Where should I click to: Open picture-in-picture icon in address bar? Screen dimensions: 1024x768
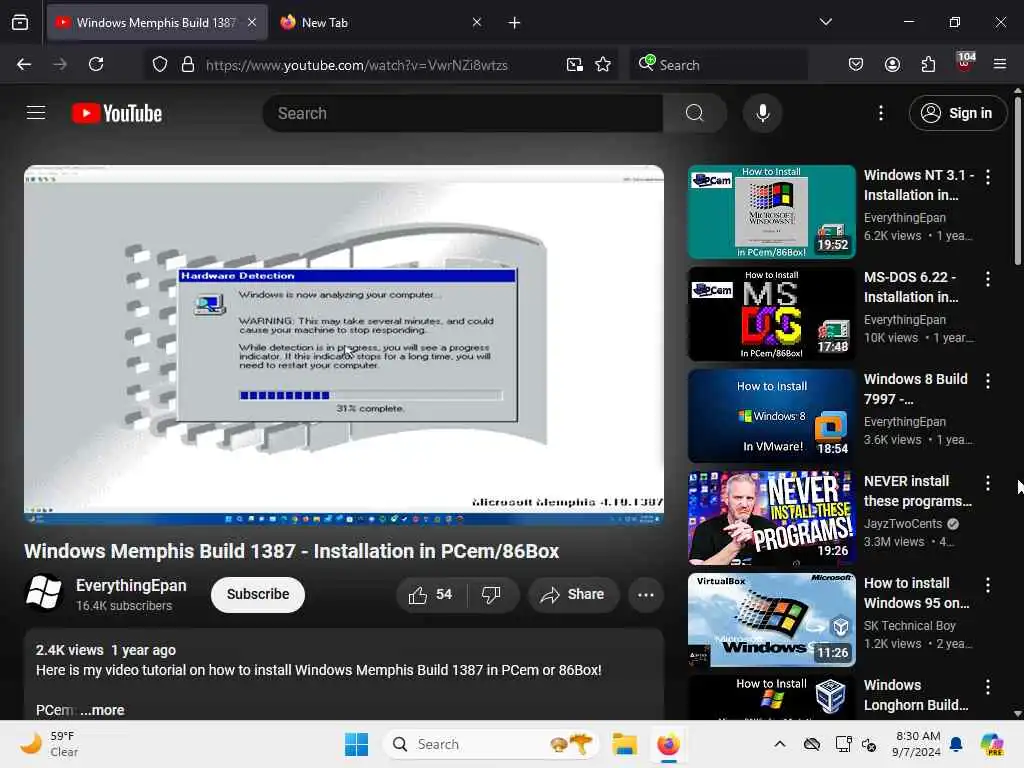(575, 65)
